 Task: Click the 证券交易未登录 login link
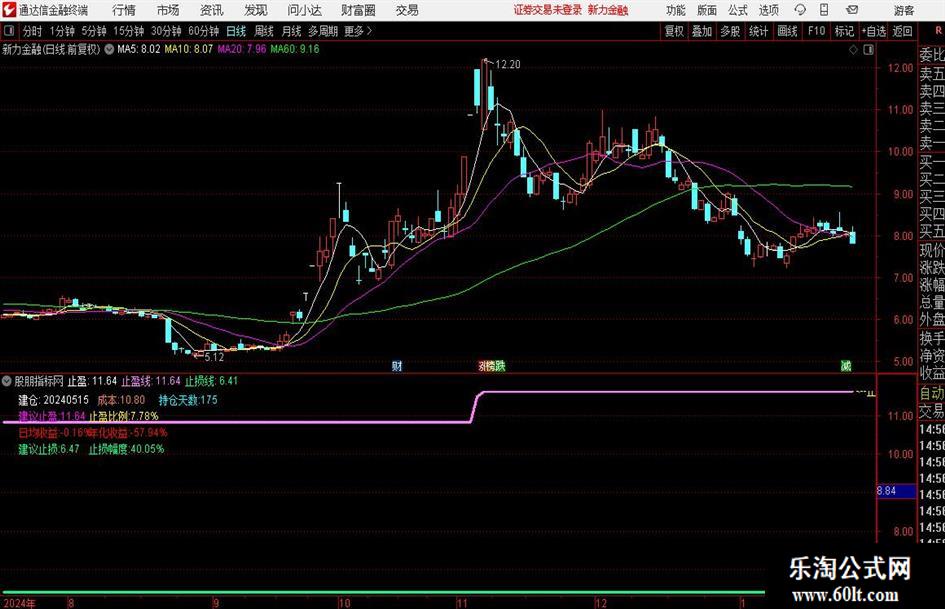tap(548, 10)
